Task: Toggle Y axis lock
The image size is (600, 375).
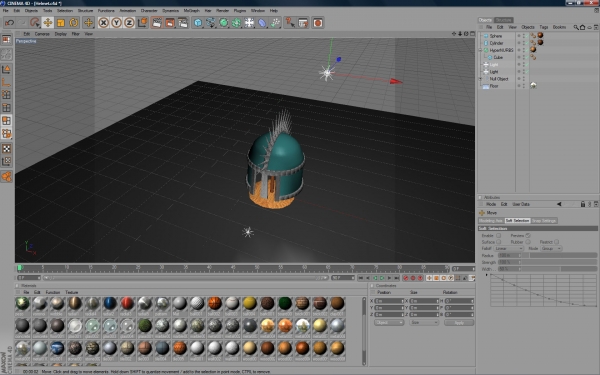Action: point(116,23)
